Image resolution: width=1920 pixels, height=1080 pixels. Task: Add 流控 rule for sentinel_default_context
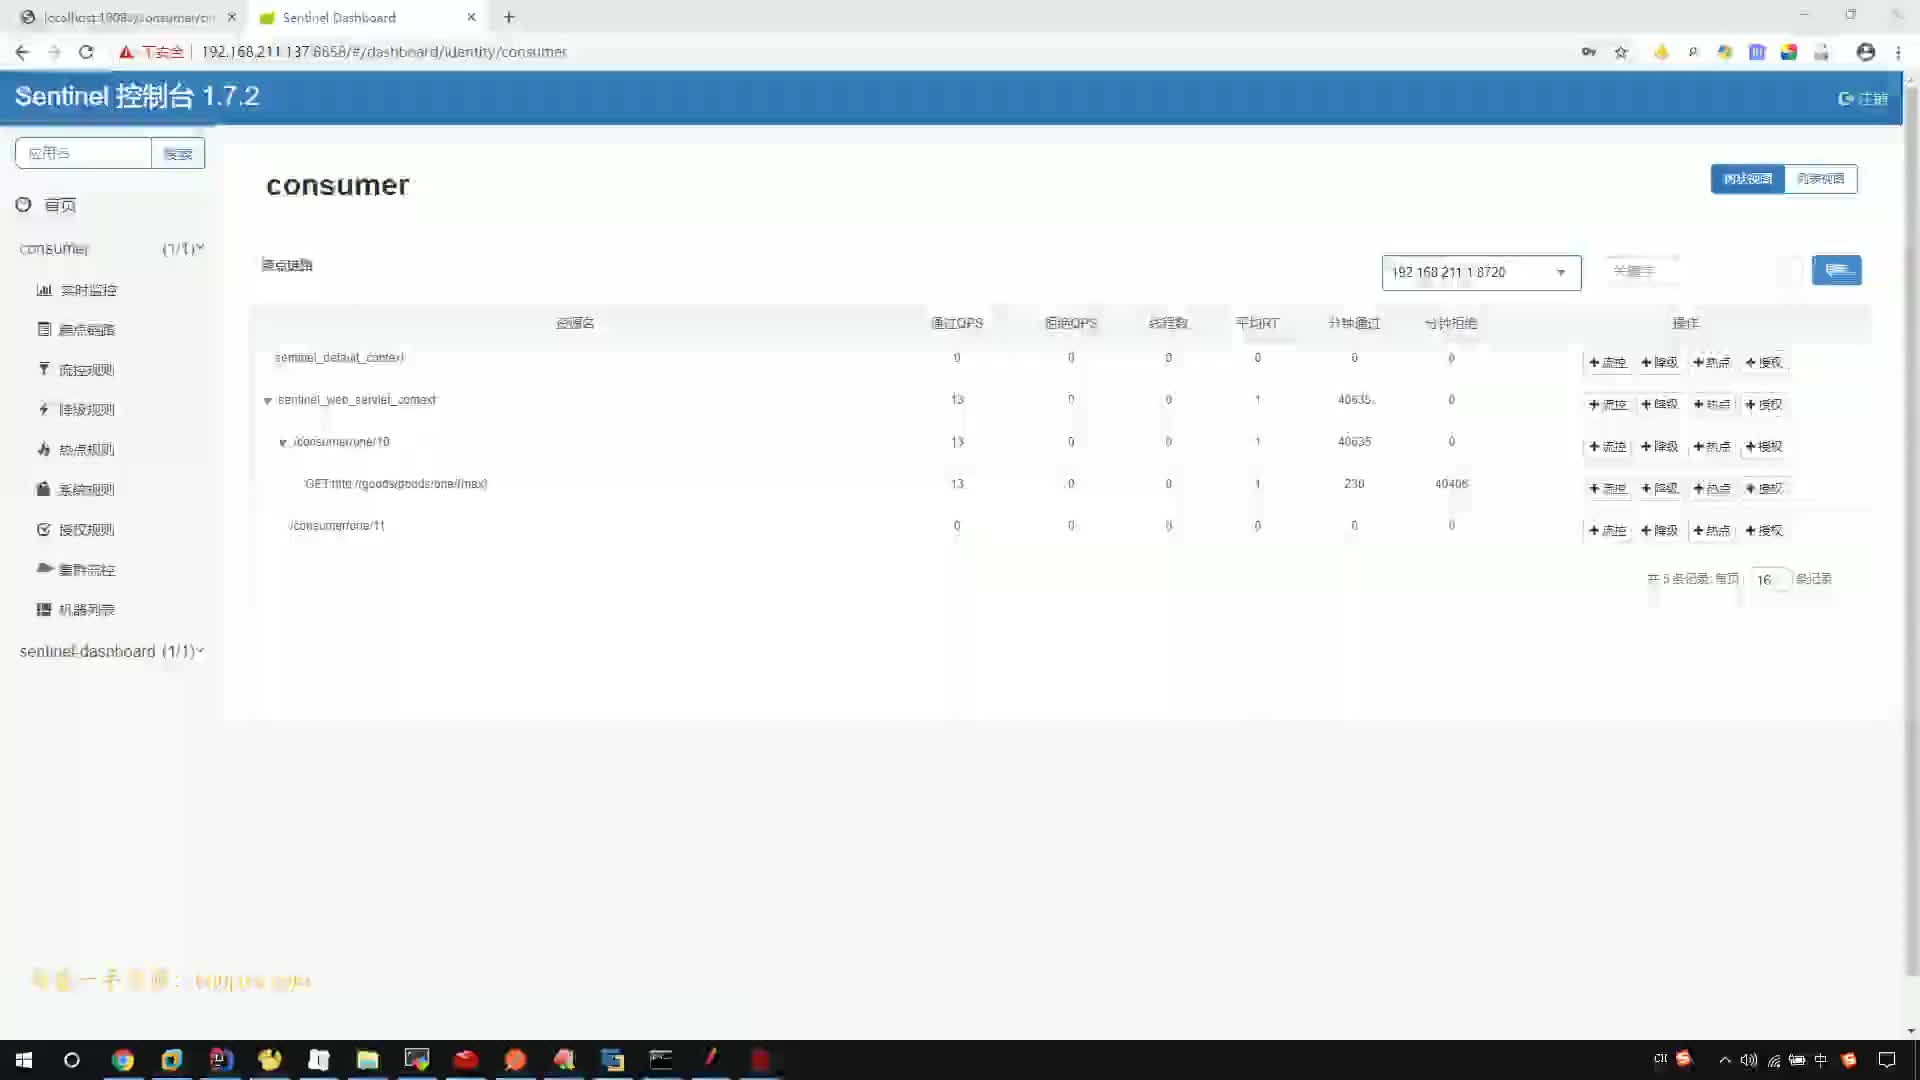tap(1608, 363)
